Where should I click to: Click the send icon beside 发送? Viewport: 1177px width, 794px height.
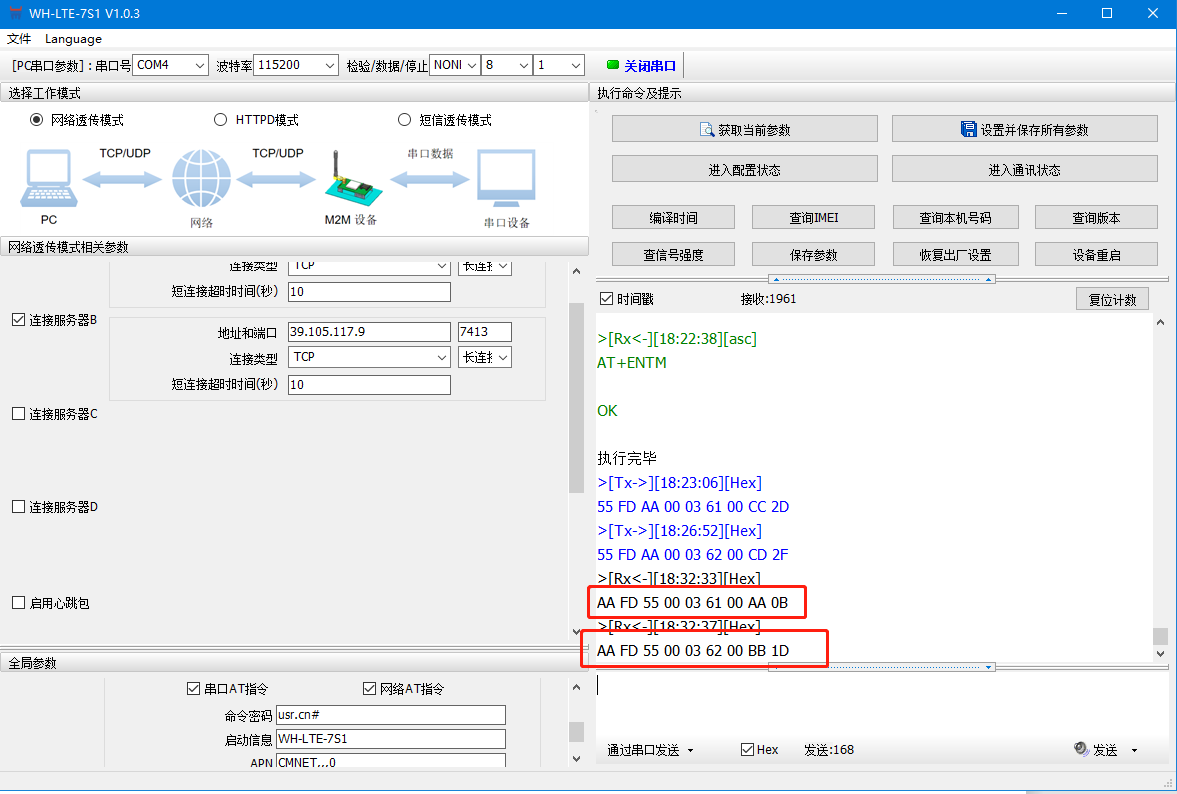pos(1081,749)
